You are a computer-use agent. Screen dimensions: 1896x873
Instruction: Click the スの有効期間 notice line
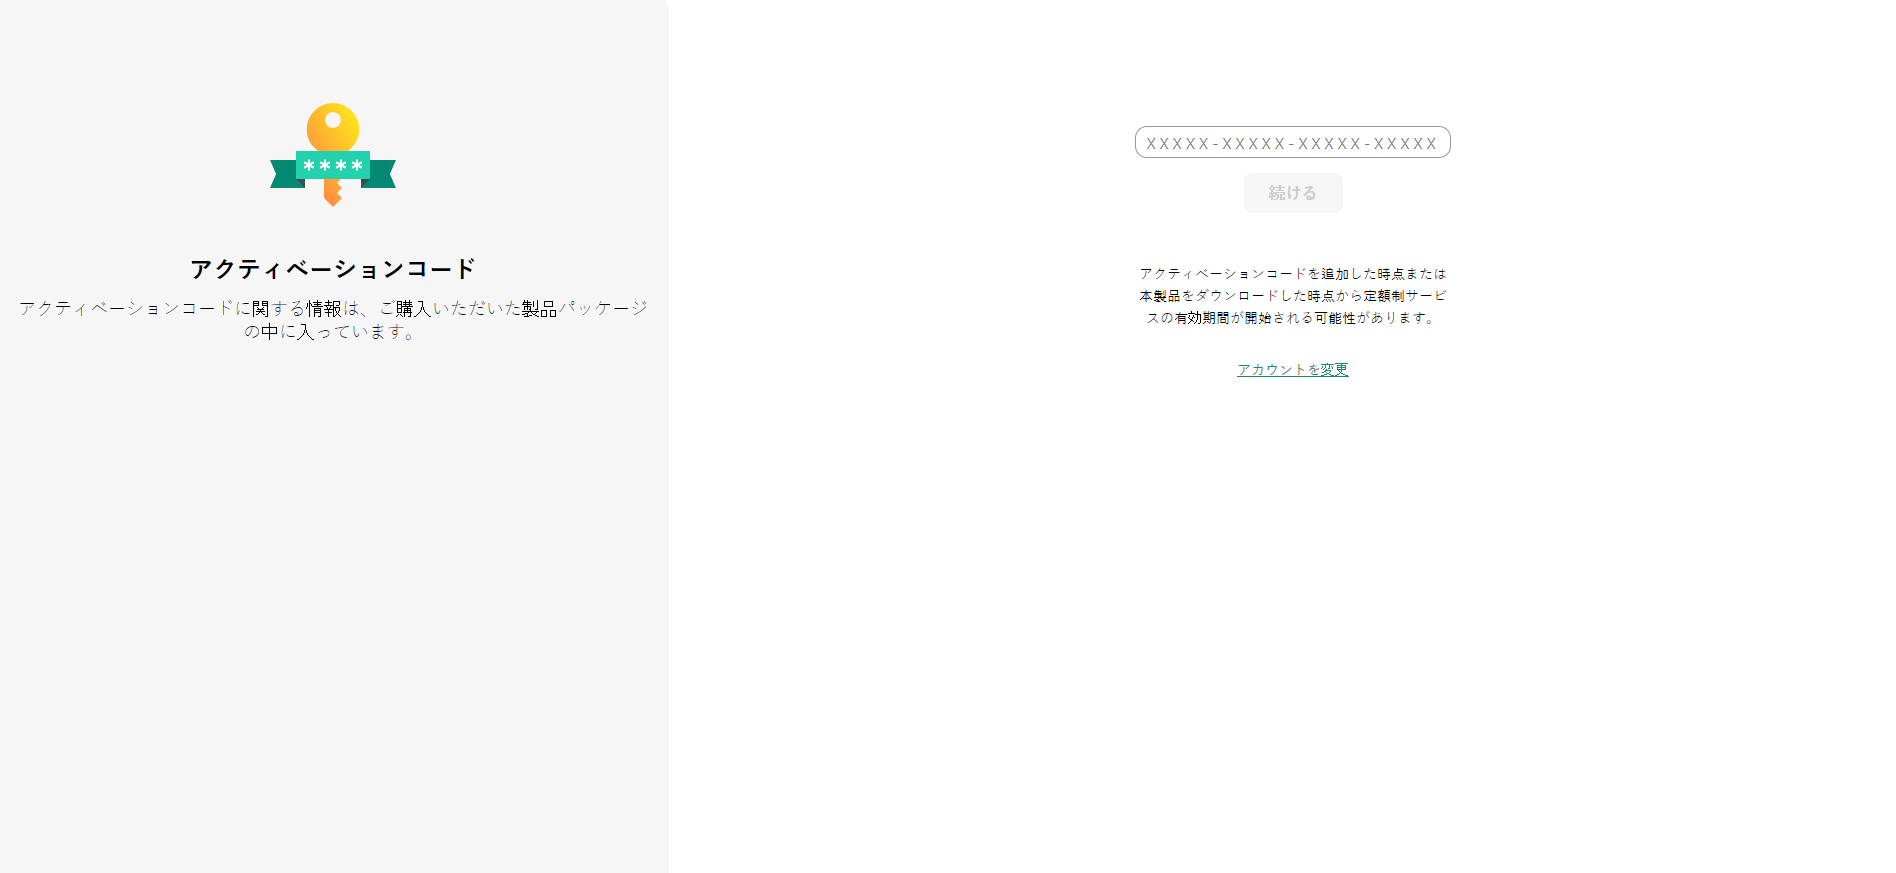pyautogui.click(x=1292, y=318)
